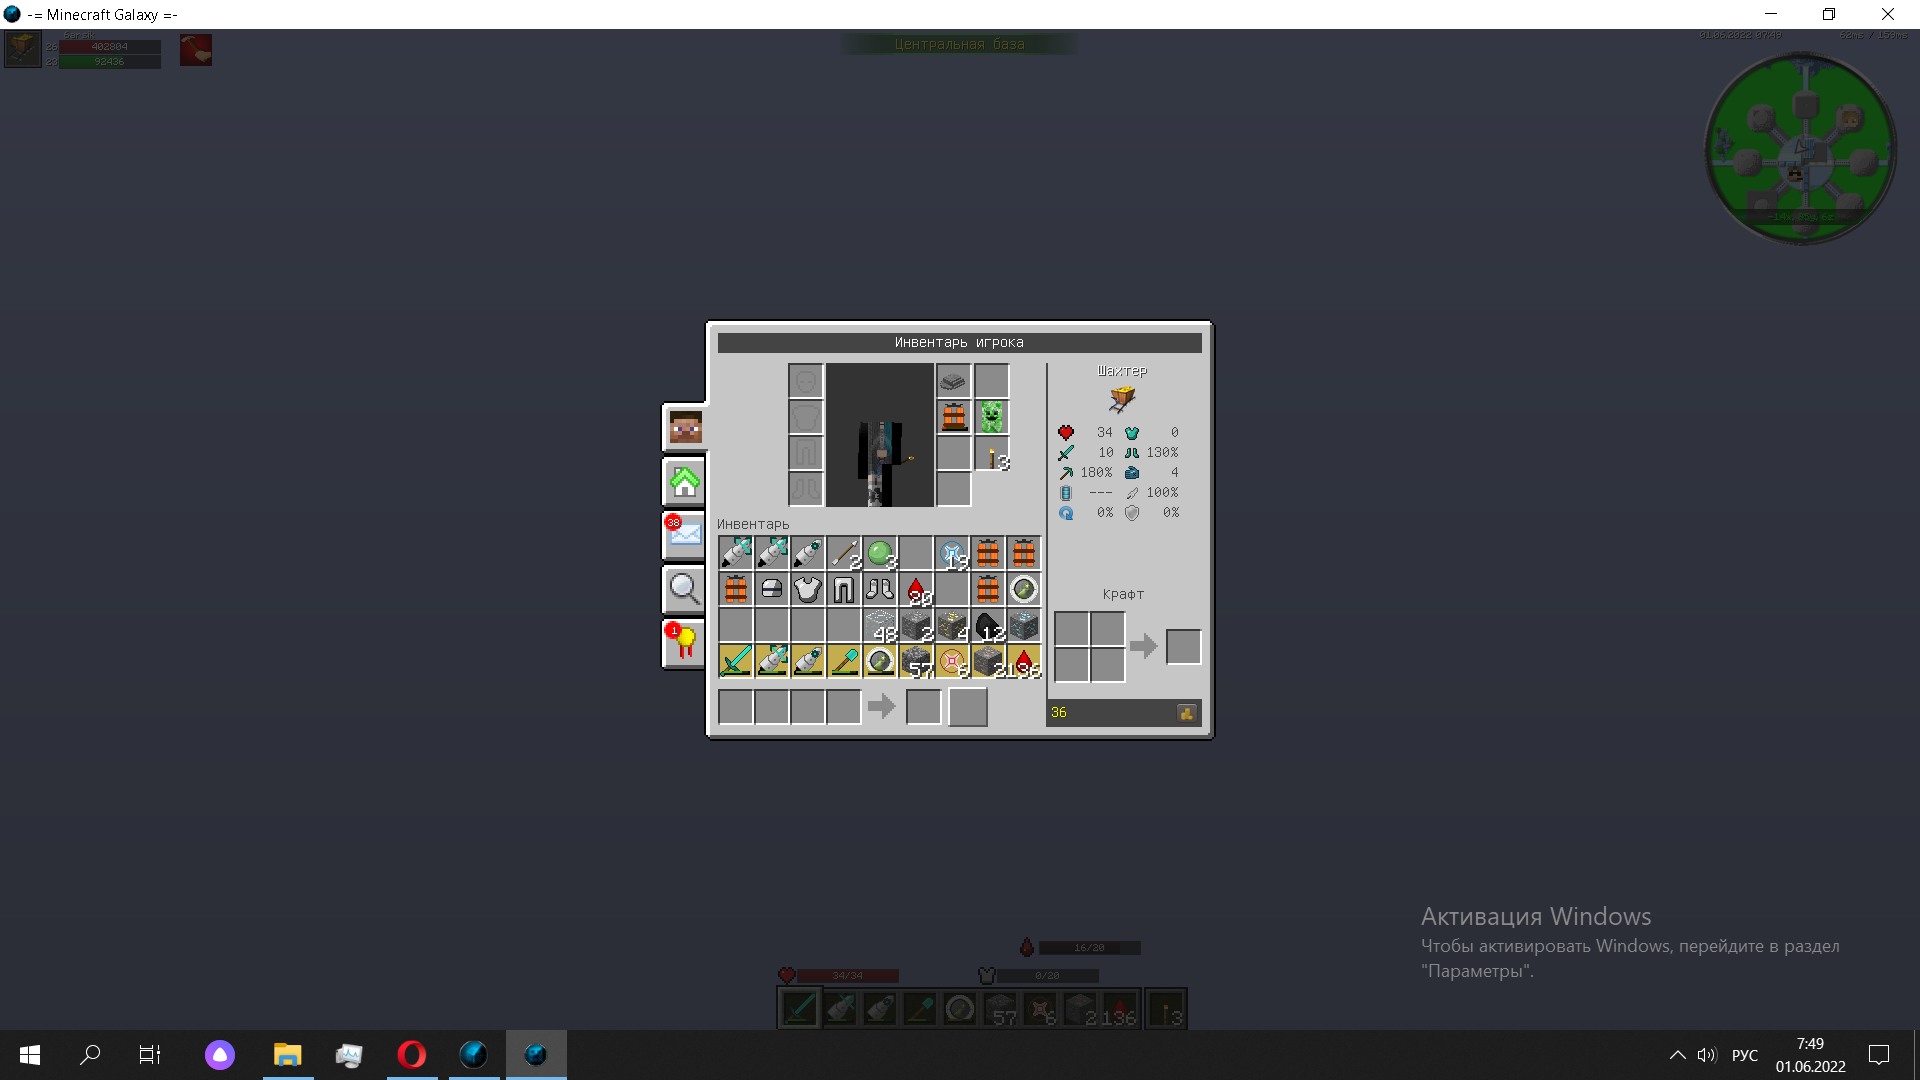Image resolution: width=1920 pixels, height=1080 pixels.
Task: Open the medal achievements tab
Action: pos(685,643)
